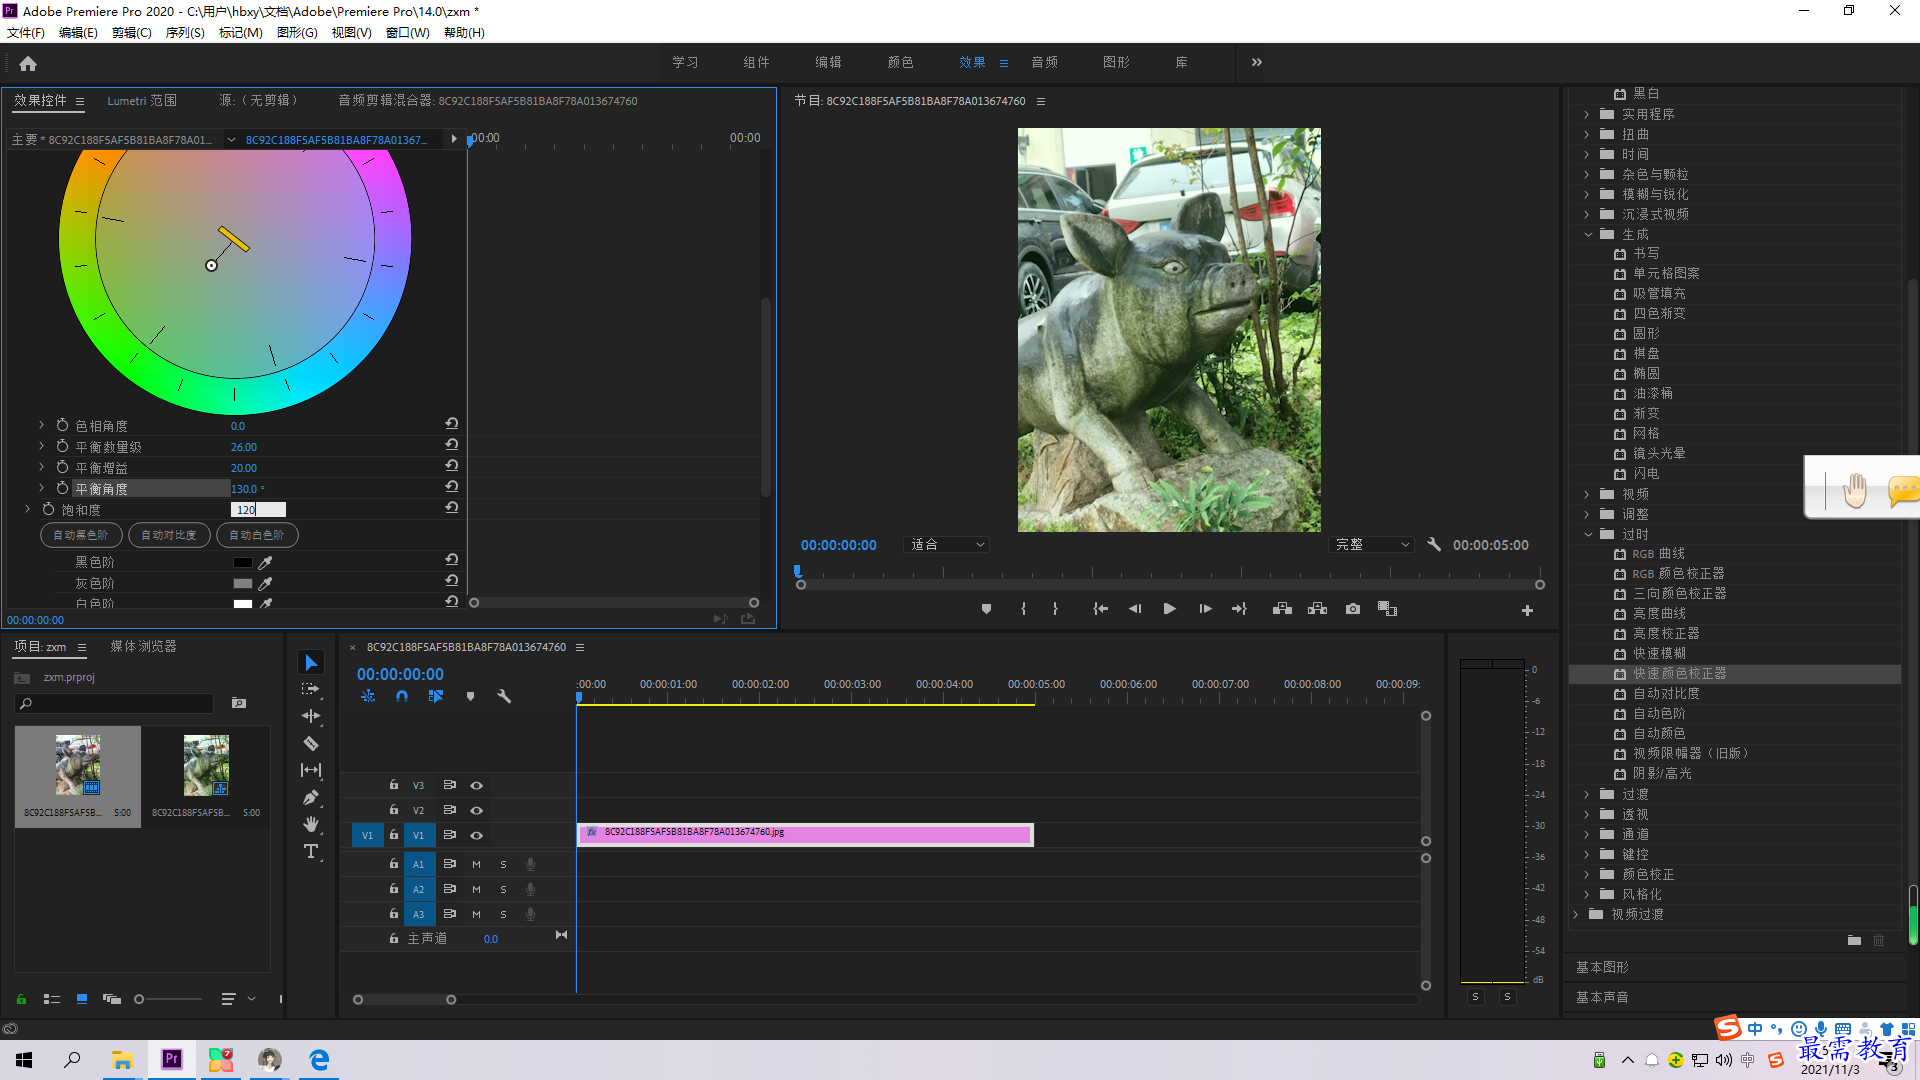Select the Type tool
The height and width of the screenshot is (1080, 1920).
[x=311, y=851]
